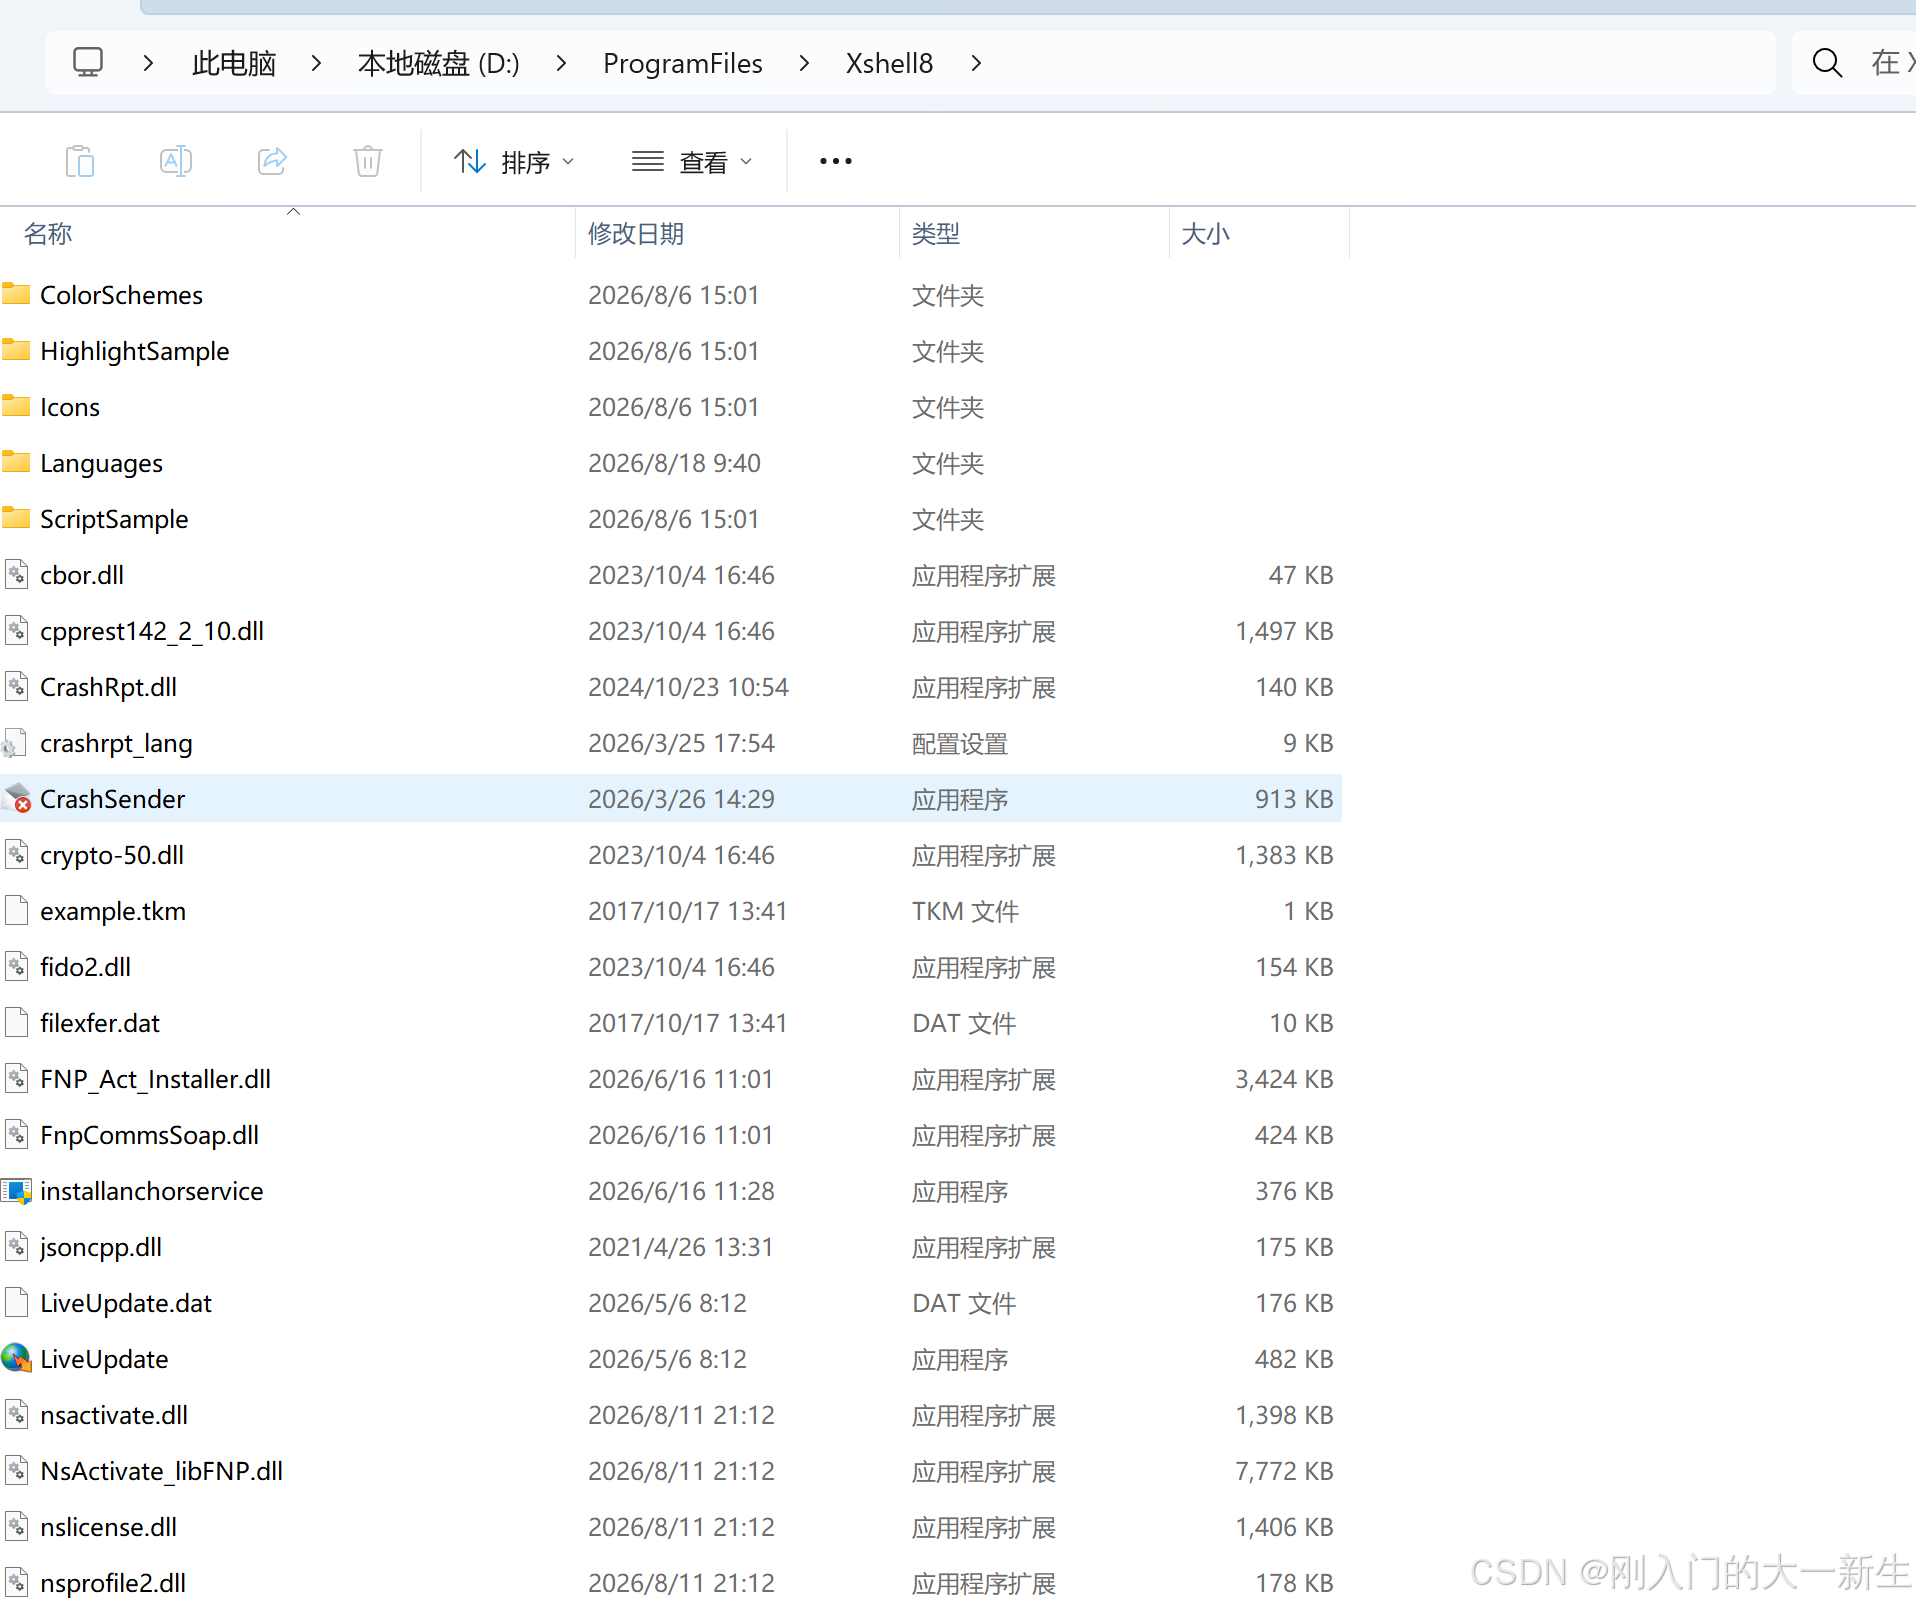Select the file named NsActivate_libFNP.dll

click(161, 1471)
